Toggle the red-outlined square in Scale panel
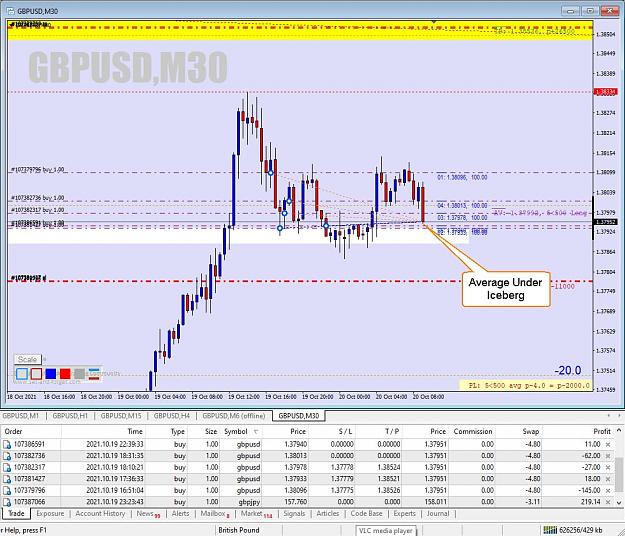 [36, 374]
